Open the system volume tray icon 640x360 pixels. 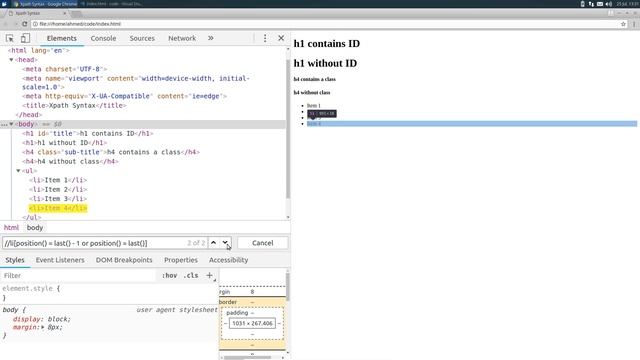(x=609, y=4)
